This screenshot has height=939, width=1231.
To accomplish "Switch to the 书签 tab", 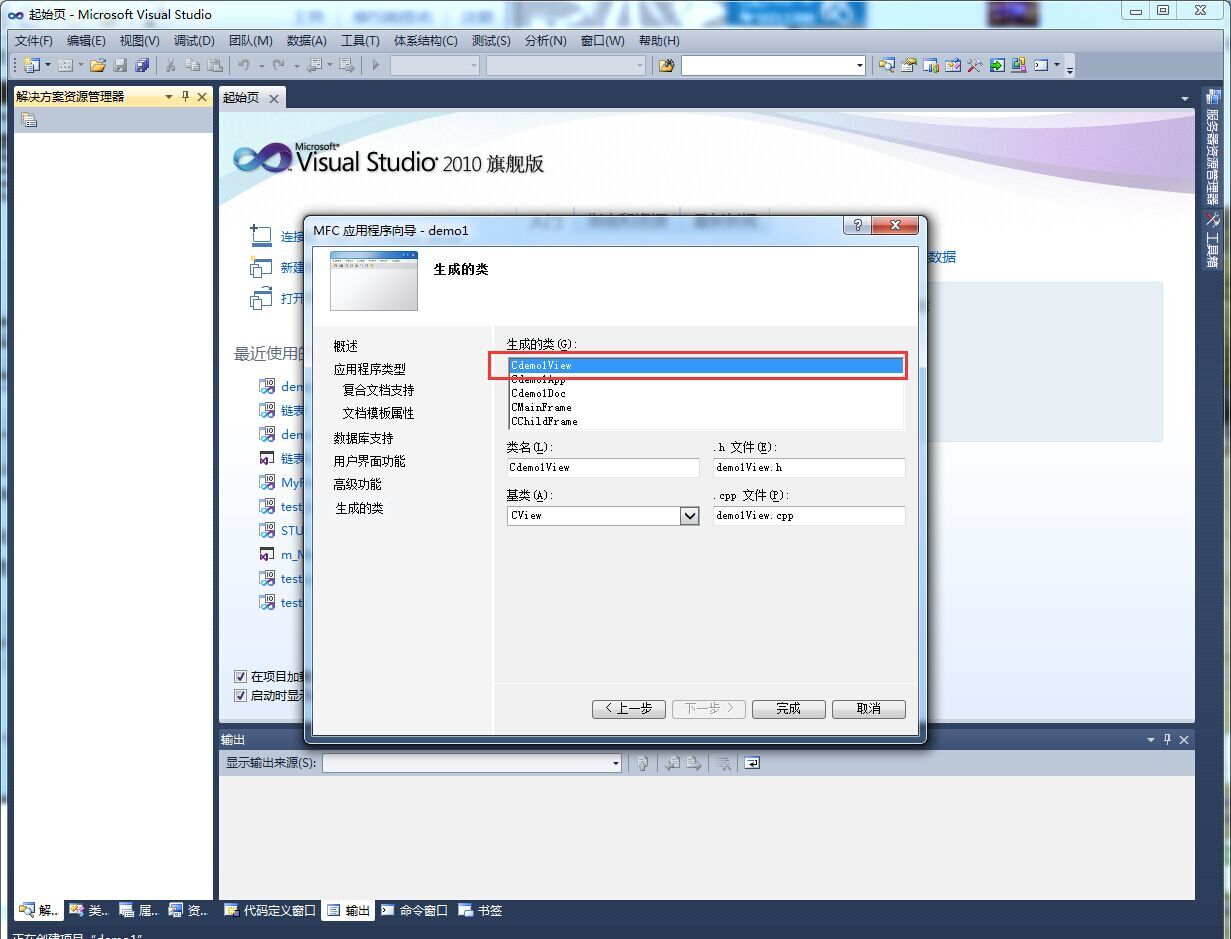I will coord(480,910).
